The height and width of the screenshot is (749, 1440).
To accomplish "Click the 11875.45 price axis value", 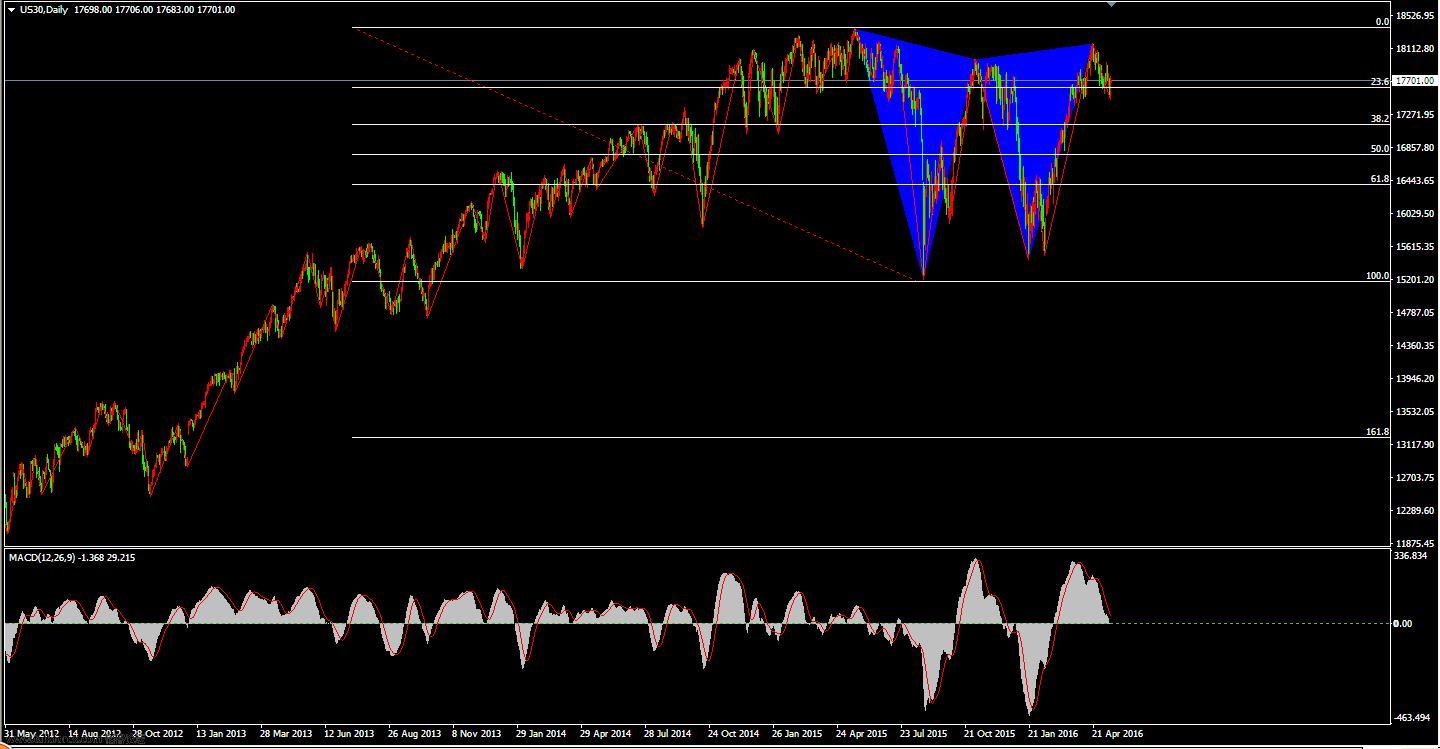I will click(x=1415, y=544).
